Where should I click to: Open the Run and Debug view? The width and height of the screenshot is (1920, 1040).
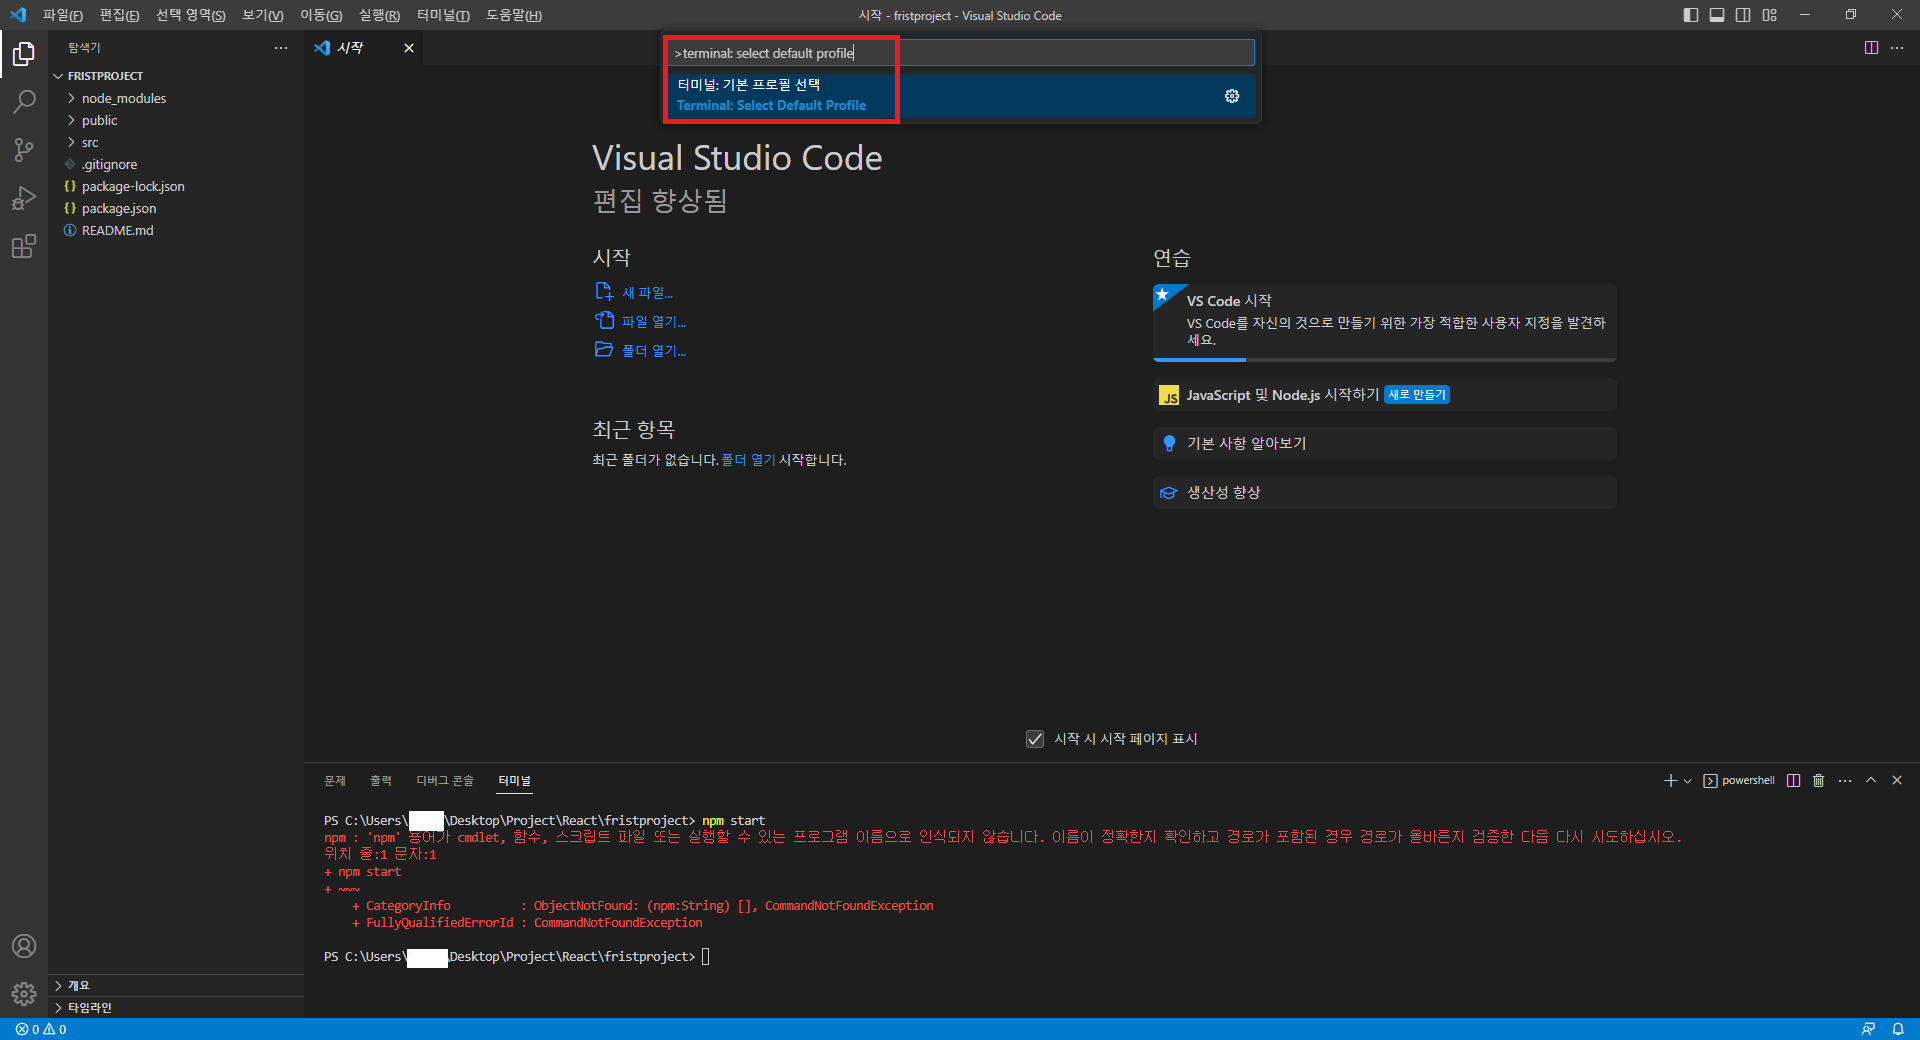[24, 198]
